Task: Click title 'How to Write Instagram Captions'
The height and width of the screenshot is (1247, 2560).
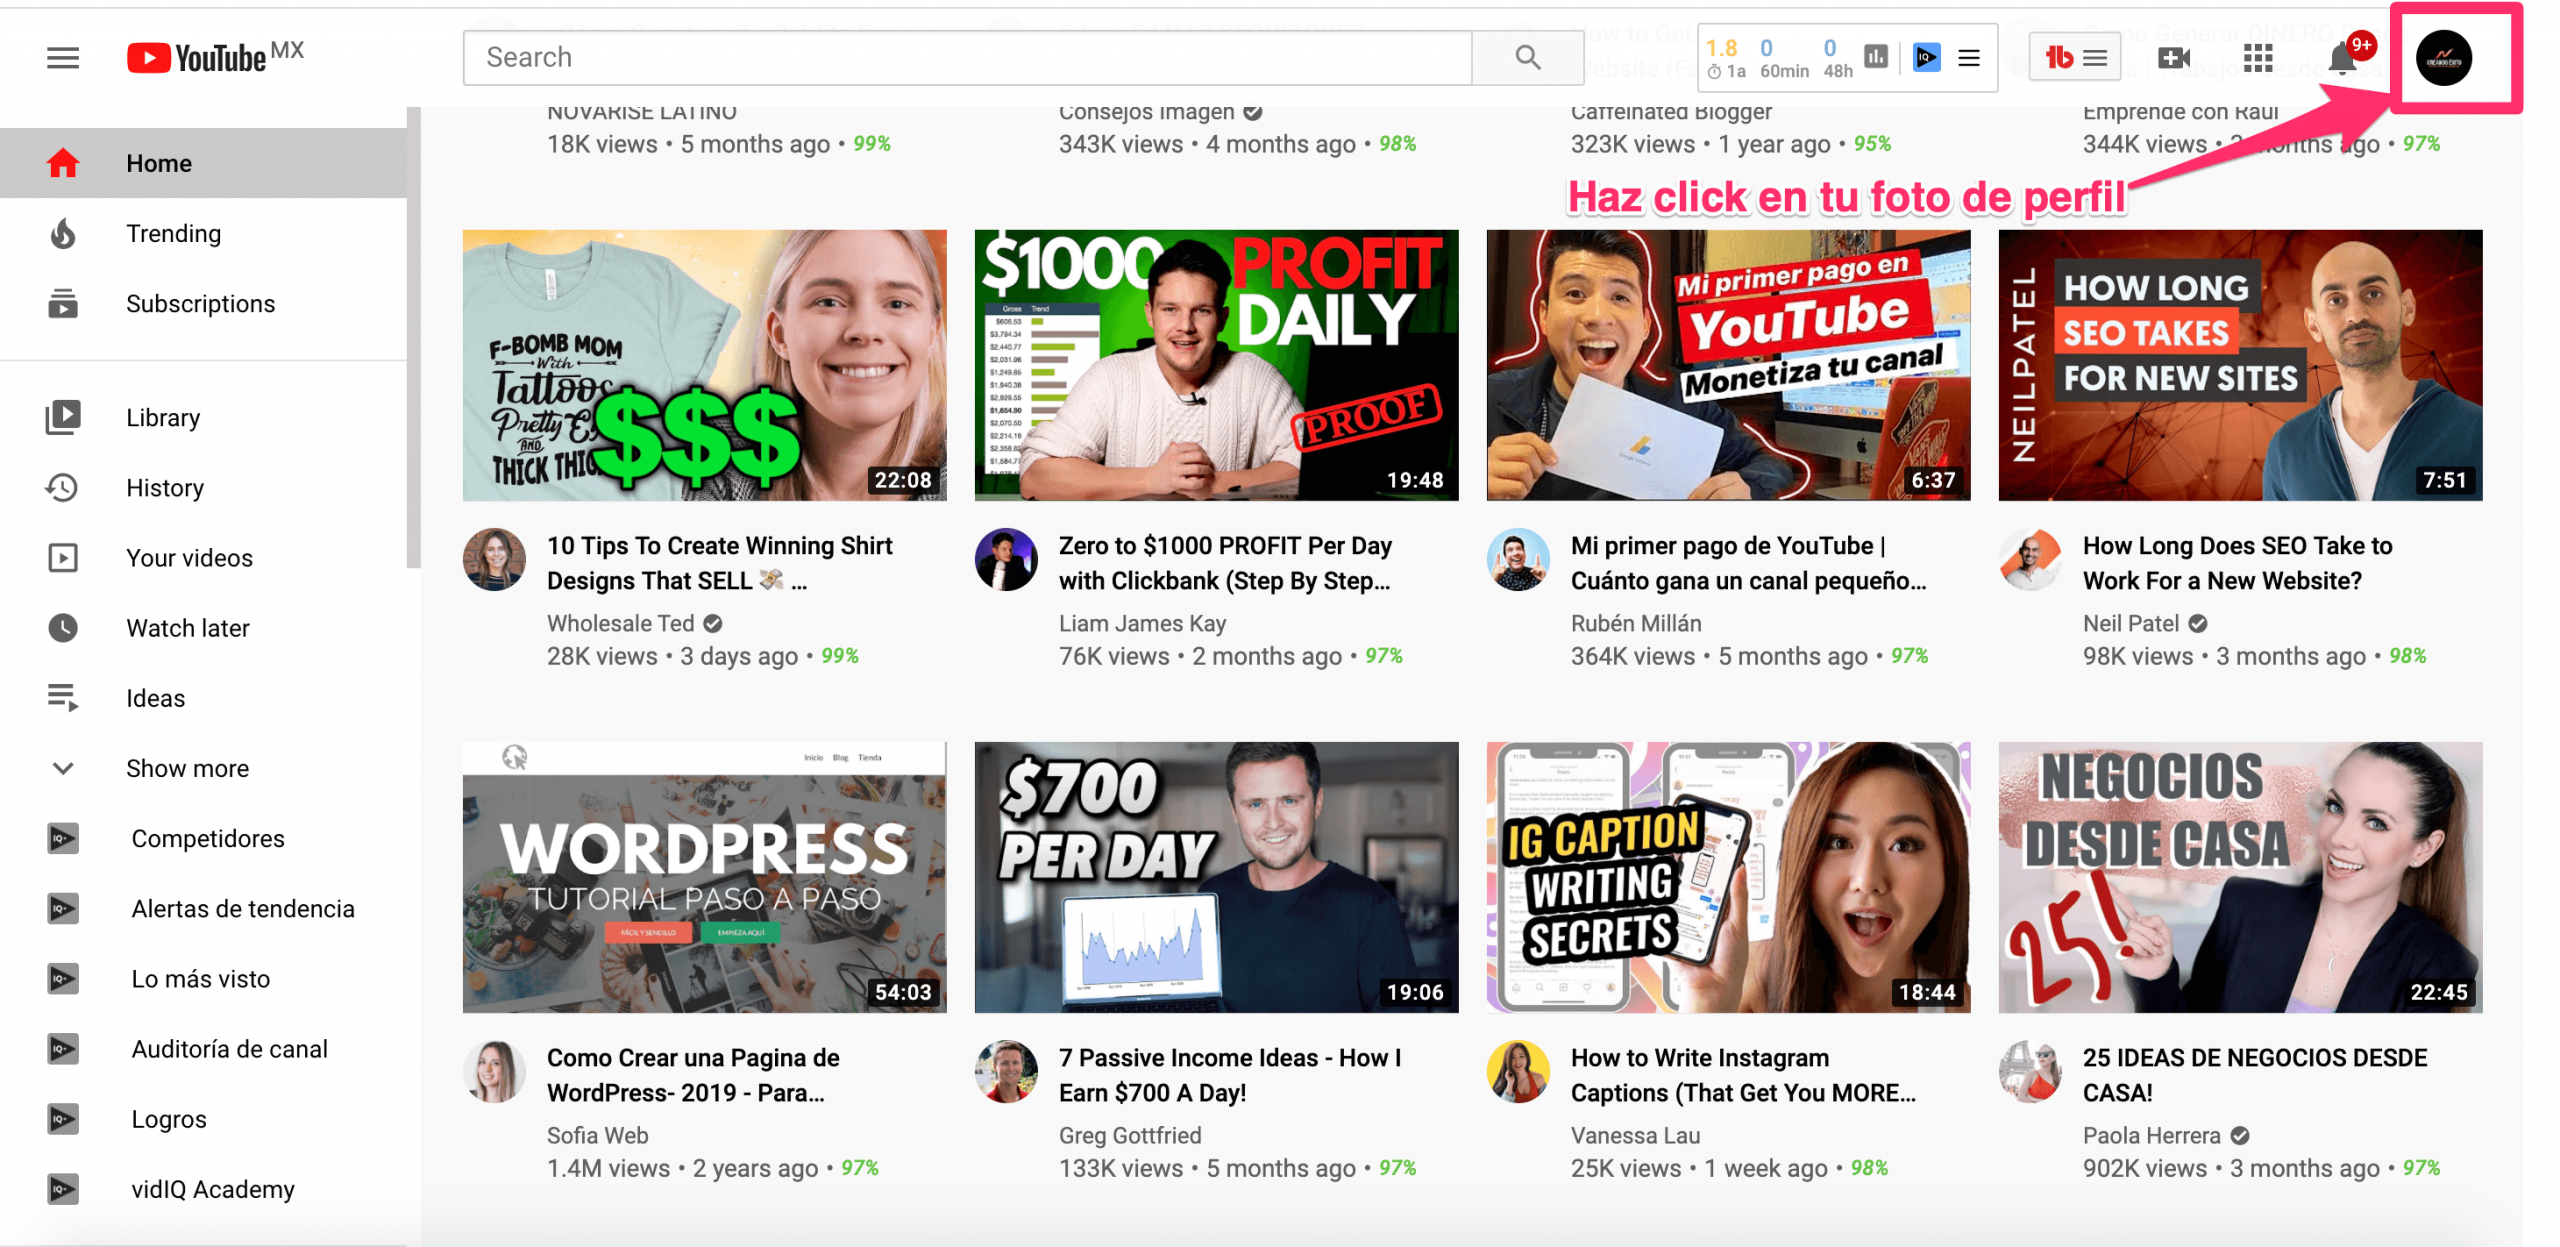Action: click(x=1743, y=1075)
